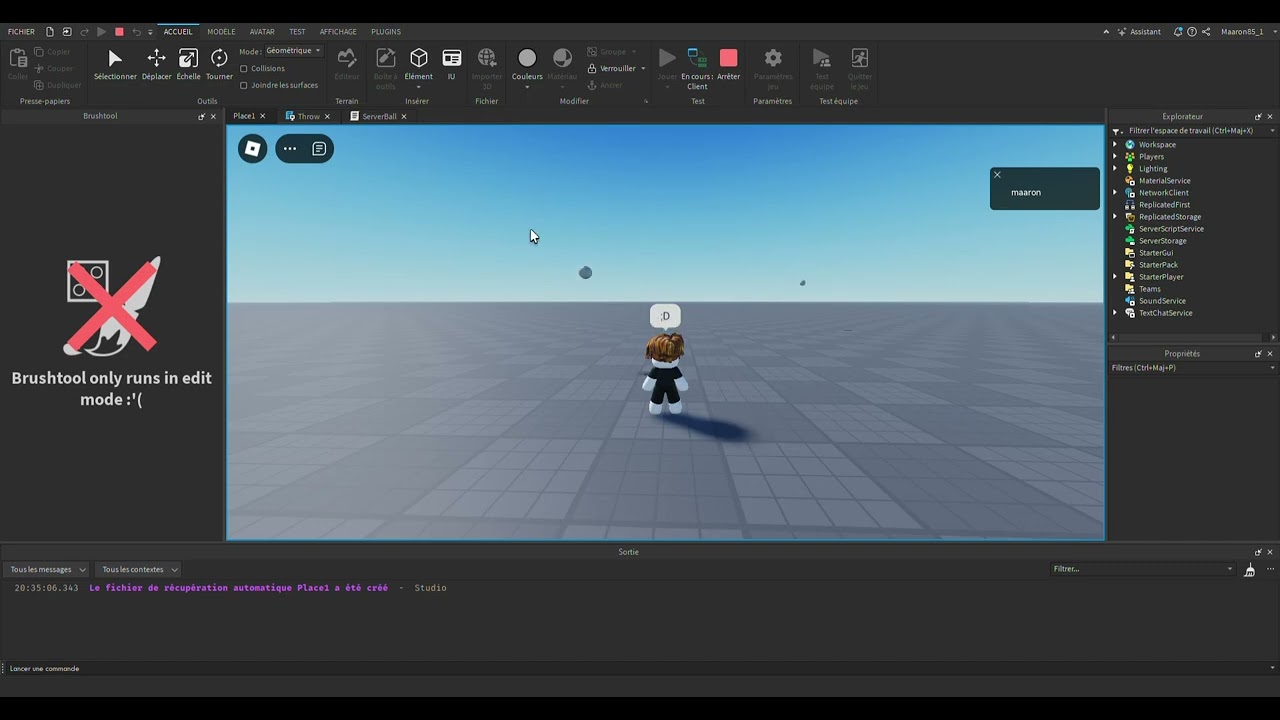Expand the NetworkClient tree node
This screenshot has height=720, width=1280.
click(1115, 193)
